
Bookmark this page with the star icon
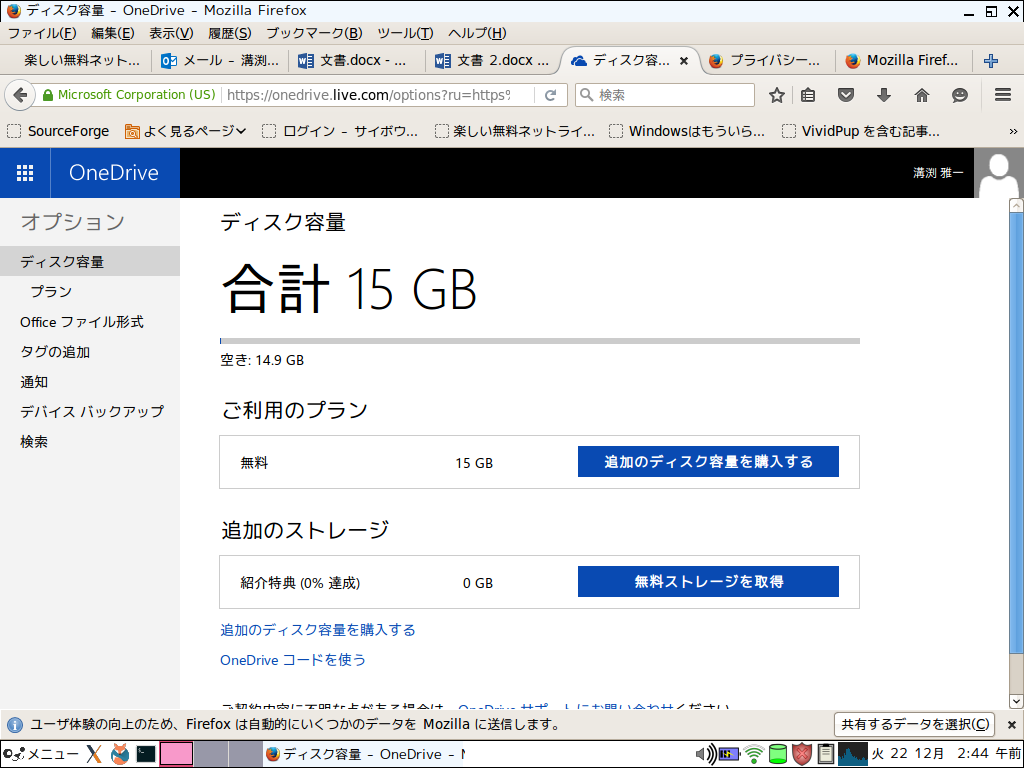pyautogui.click(x=776, y=95)
